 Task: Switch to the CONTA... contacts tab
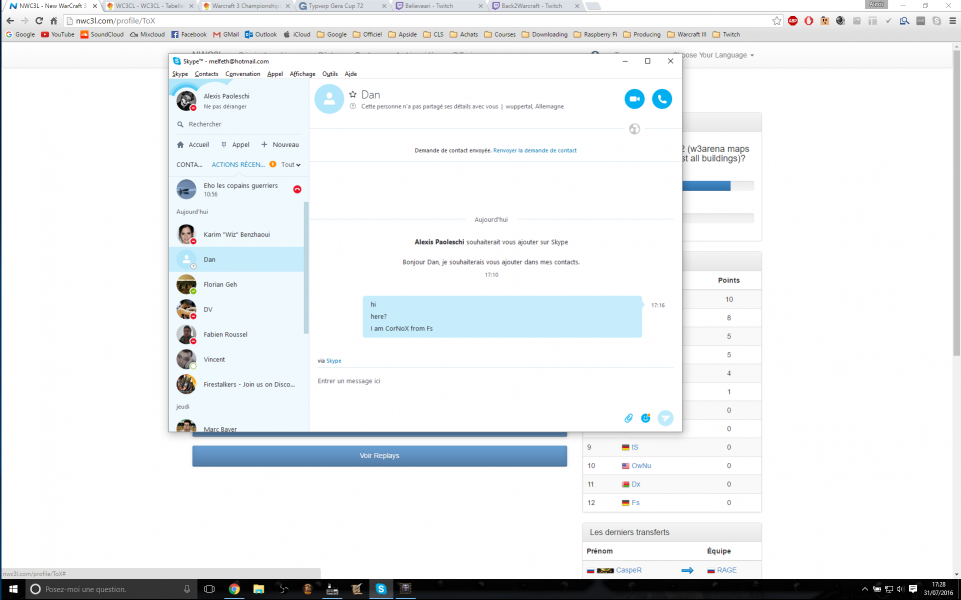189,164
